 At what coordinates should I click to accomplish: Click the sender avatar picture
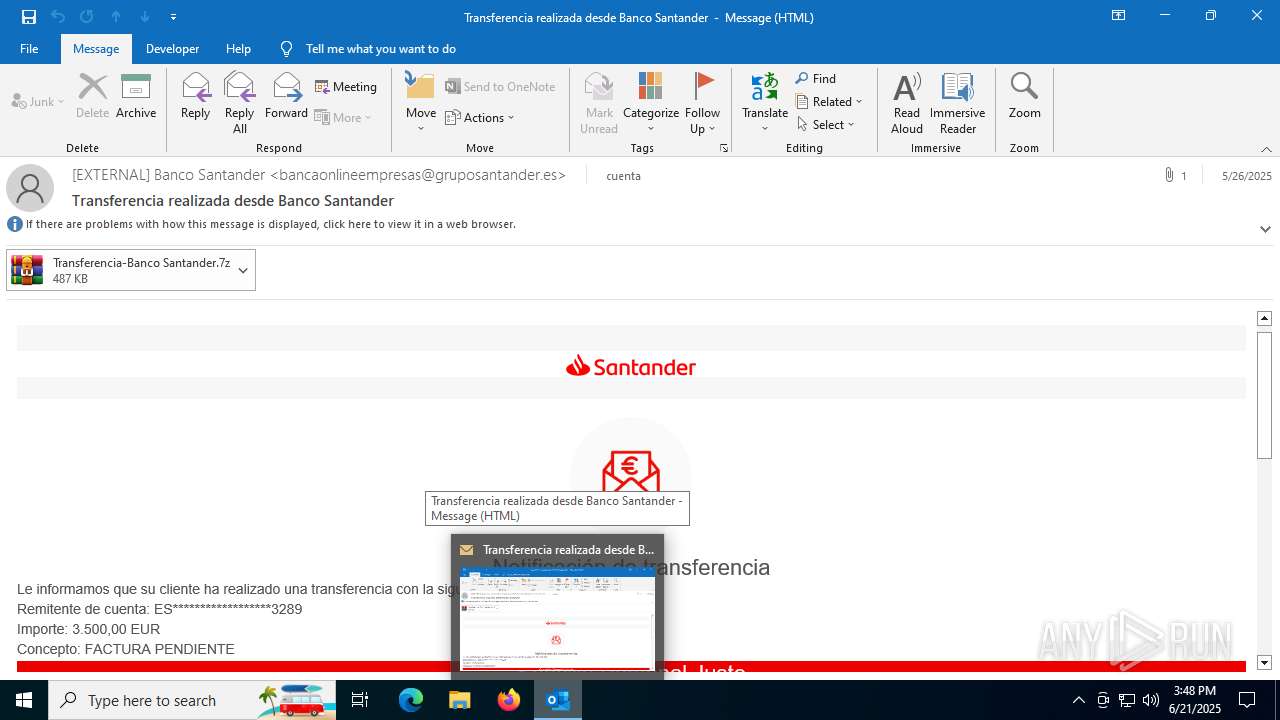coord(30,188)
